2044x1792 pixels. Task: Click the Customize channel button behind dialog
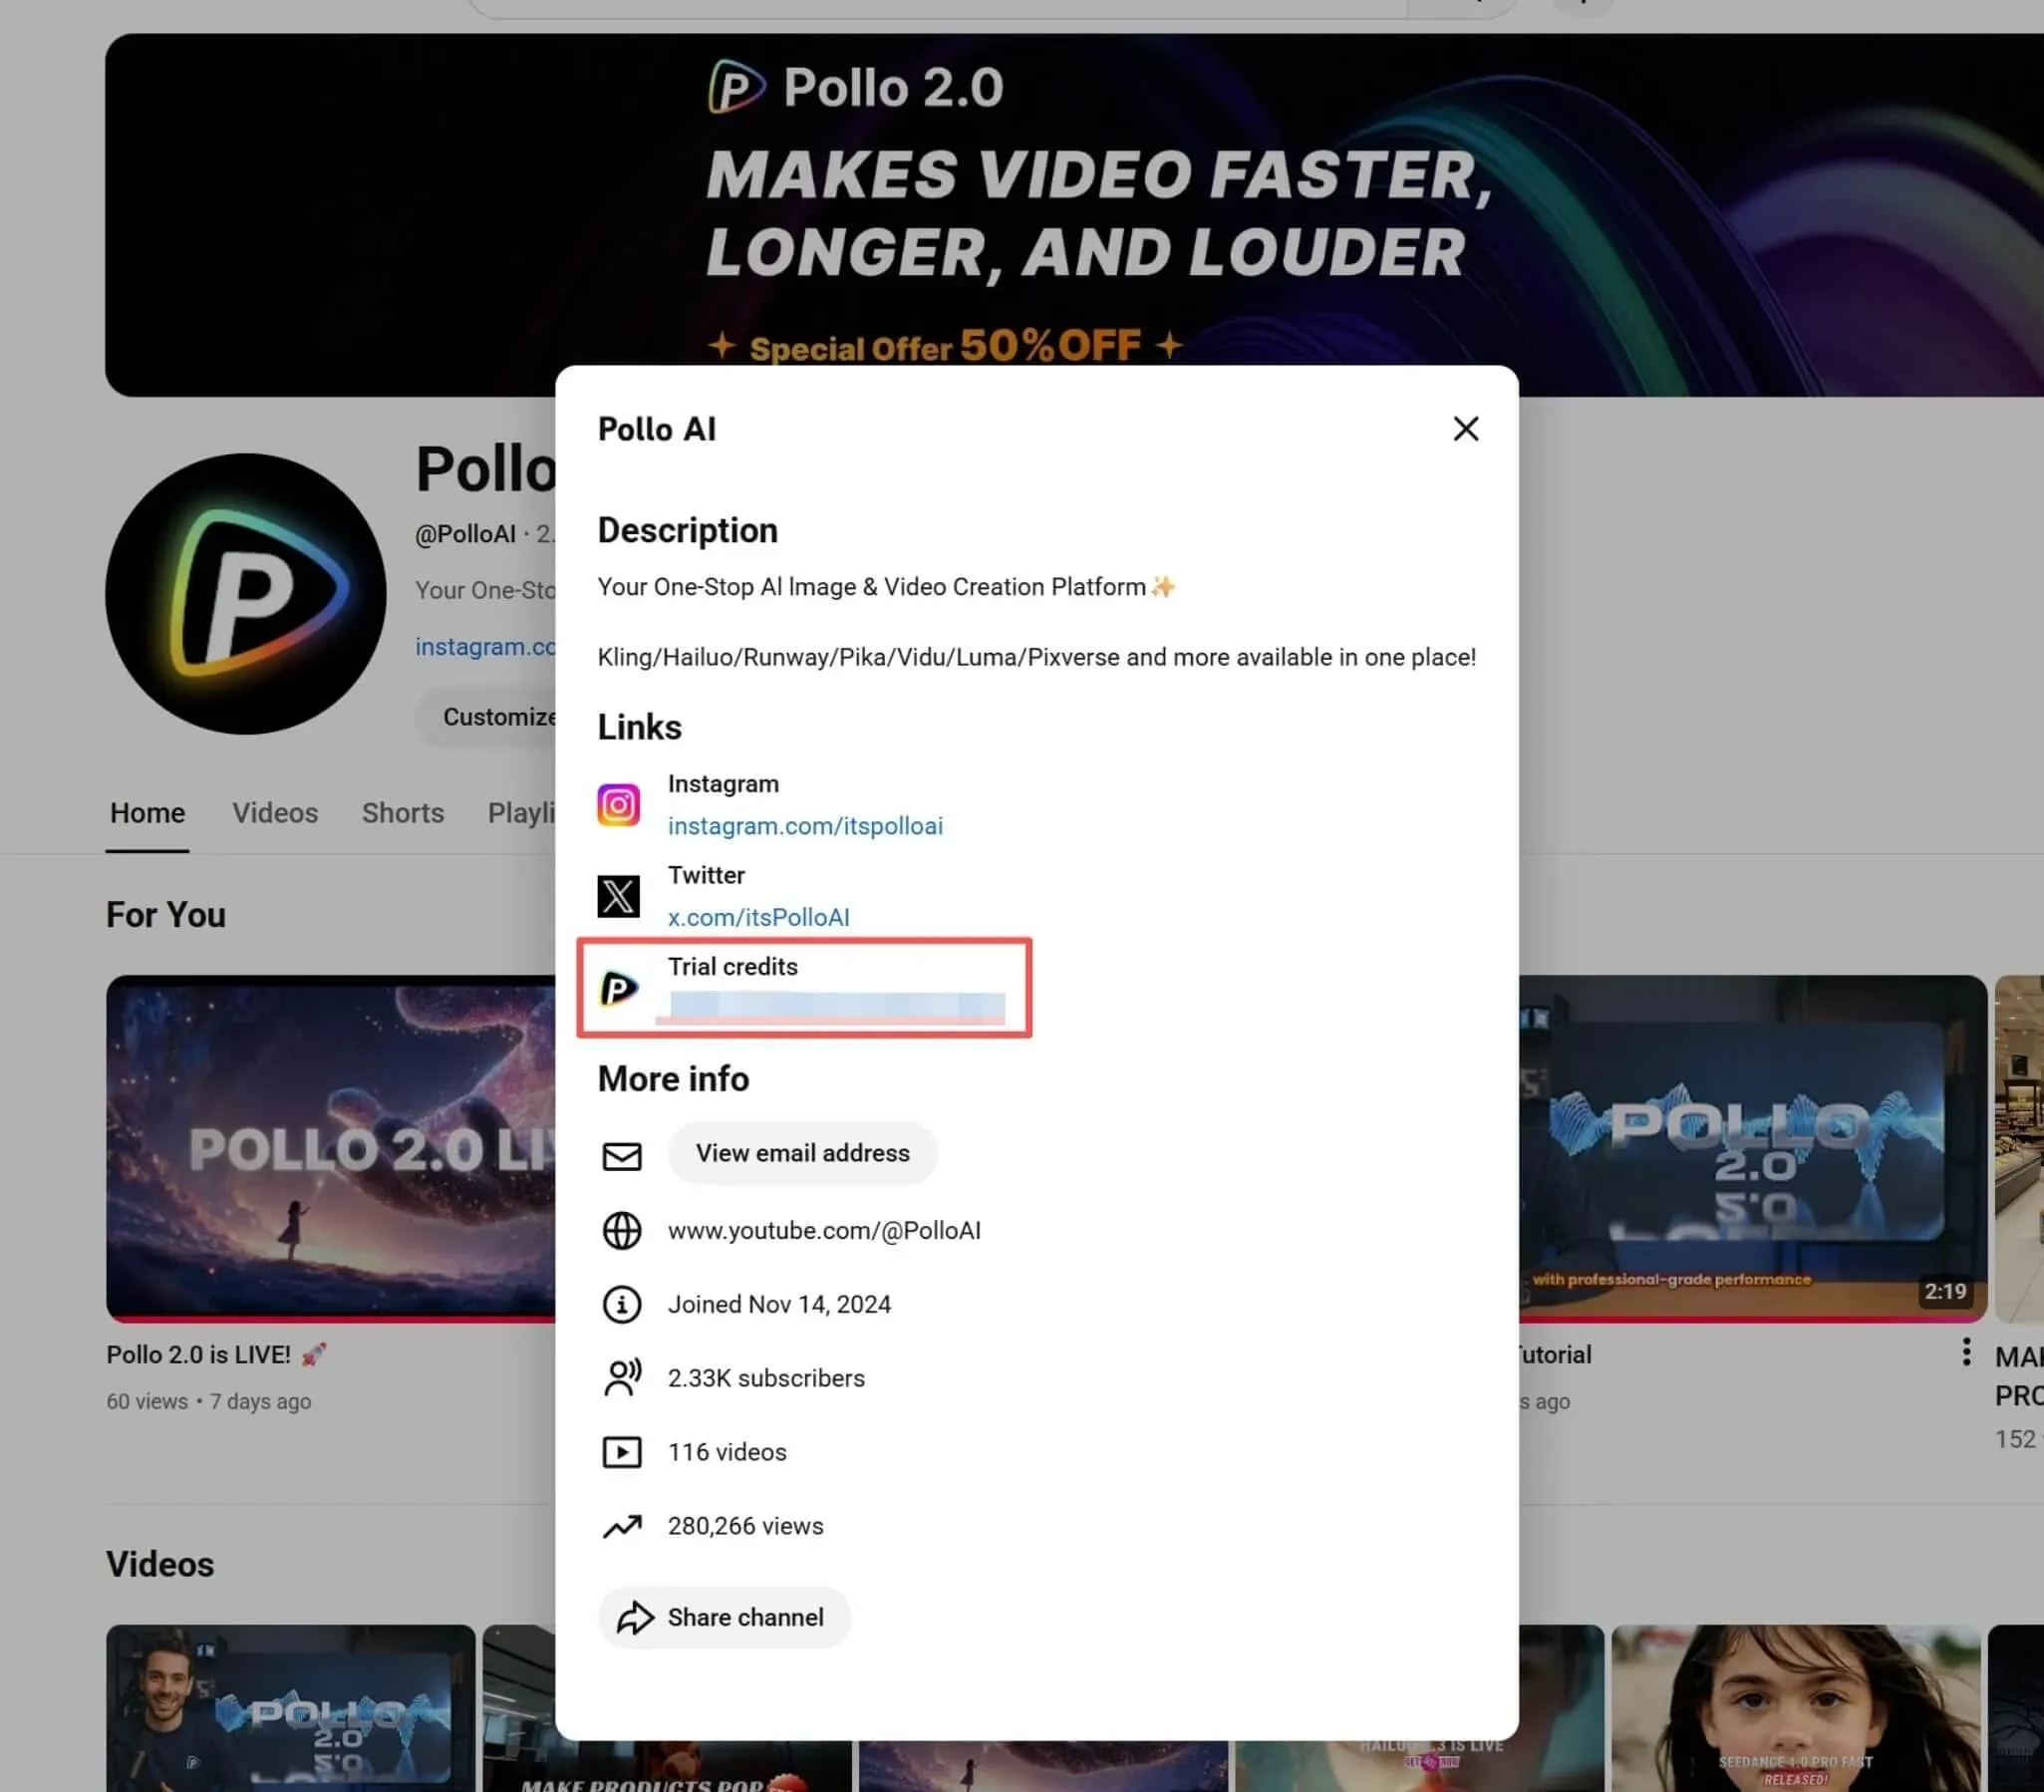point(486,717)
